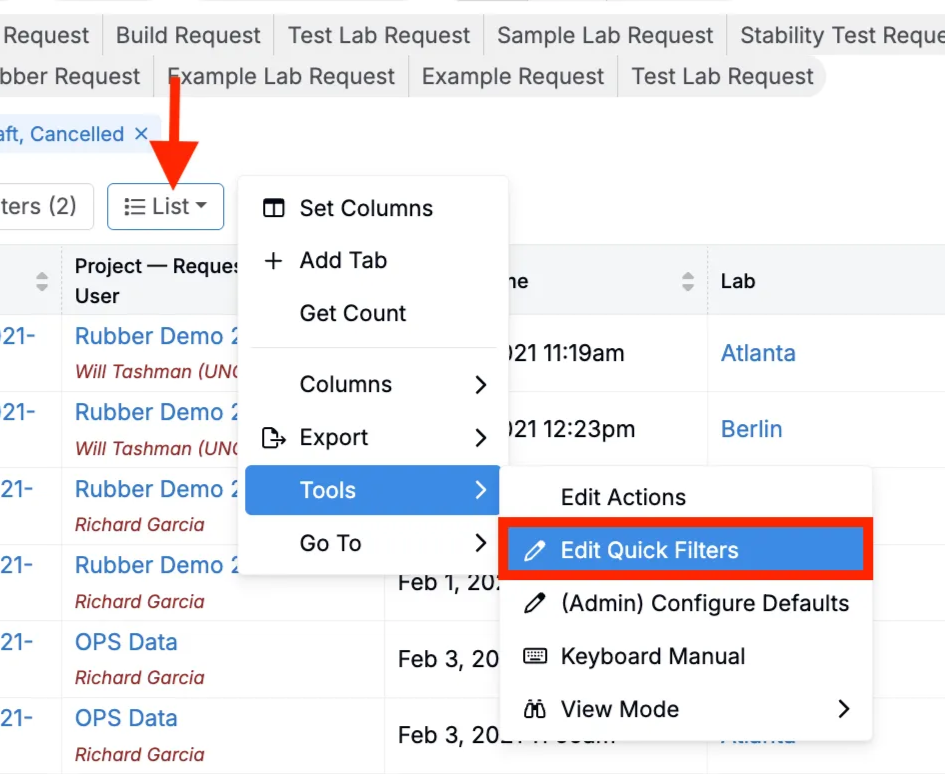The height and width of the screenshot is (774, 945).
Task: Select Get Count from the menu
Action: click(x=352, y=313)
